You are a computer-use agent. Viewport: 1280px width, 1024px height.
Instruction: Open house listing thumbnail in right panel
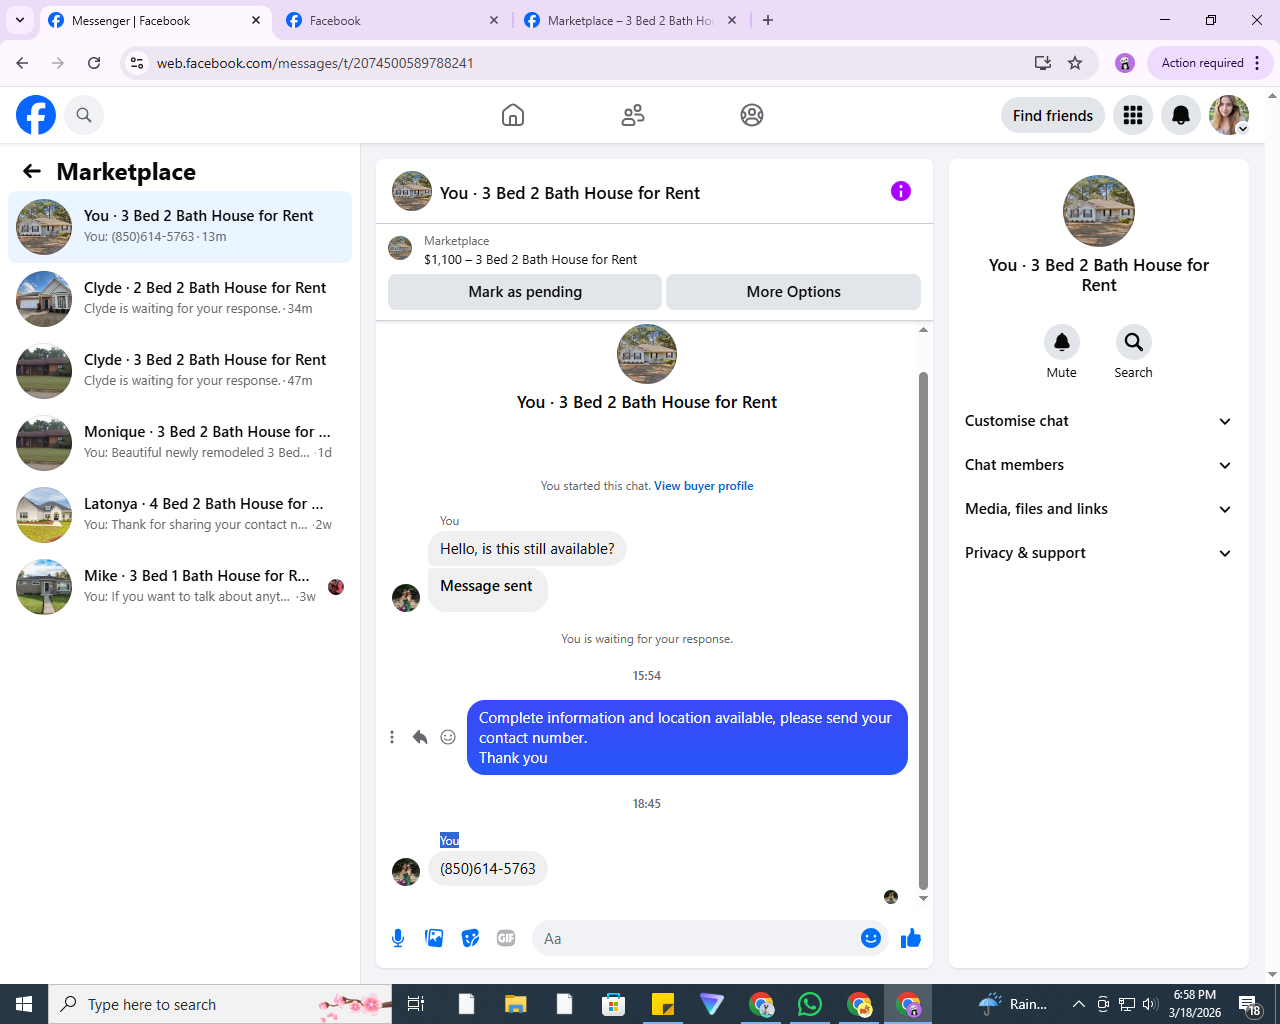1099,211
